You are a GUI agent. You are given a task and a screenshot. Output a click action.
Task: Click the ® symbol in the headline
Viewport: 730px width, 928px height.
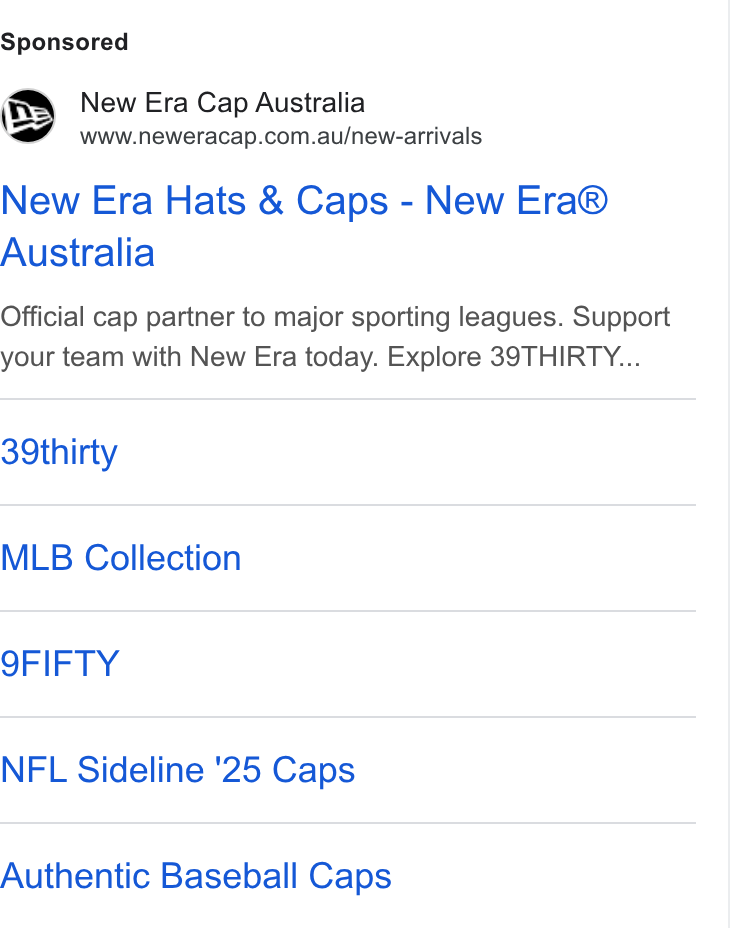592,199
